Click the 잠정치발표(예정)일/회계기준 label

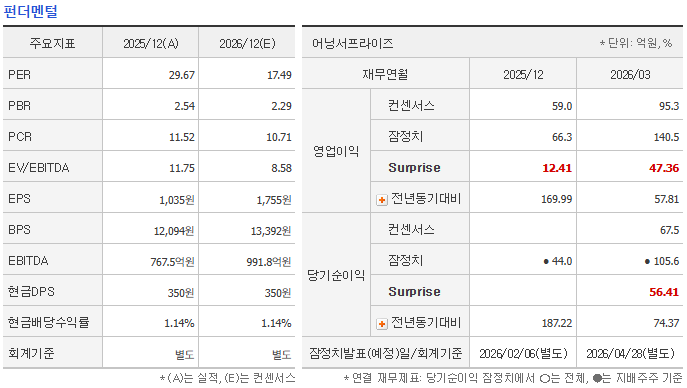tap(386, 353)
